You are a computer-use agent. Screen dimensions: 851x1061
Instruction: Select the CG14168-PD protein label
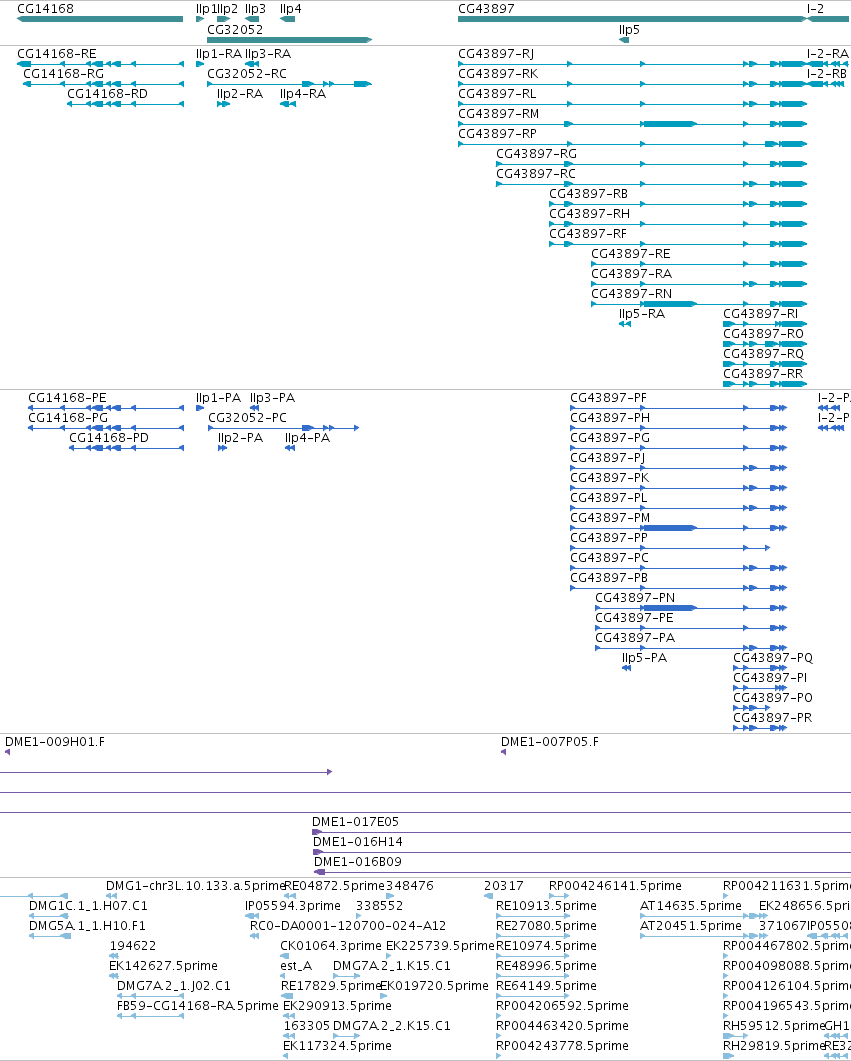109,438
